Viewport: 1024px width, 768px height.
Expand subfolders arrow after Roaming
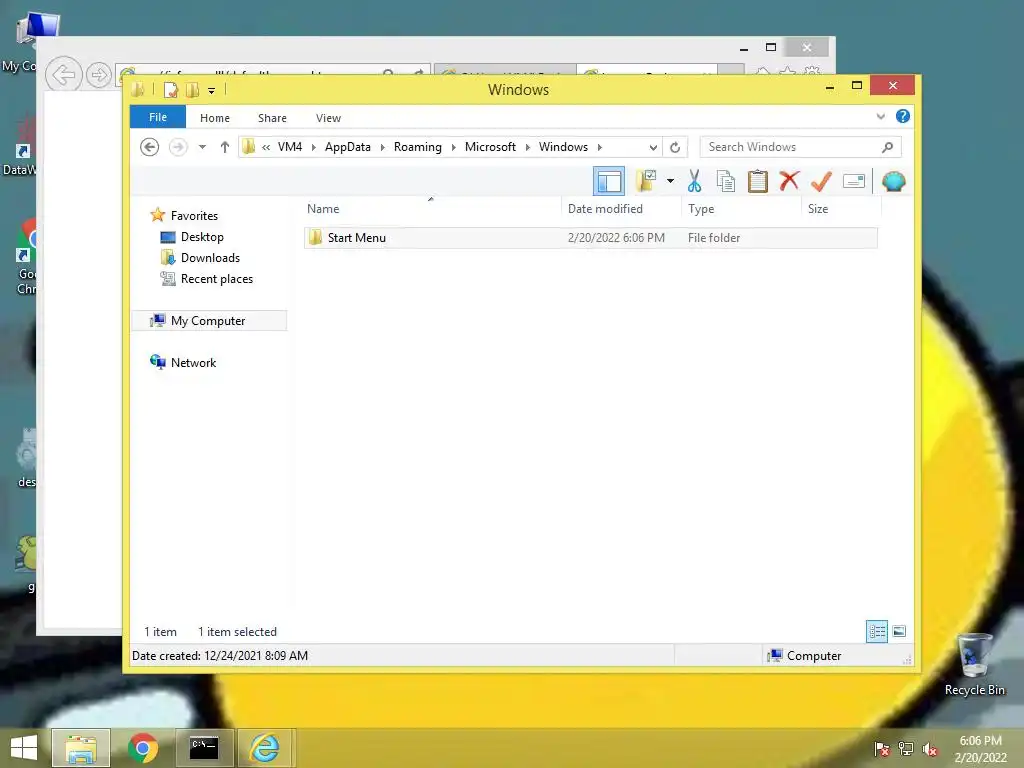[x=453, y=148]
